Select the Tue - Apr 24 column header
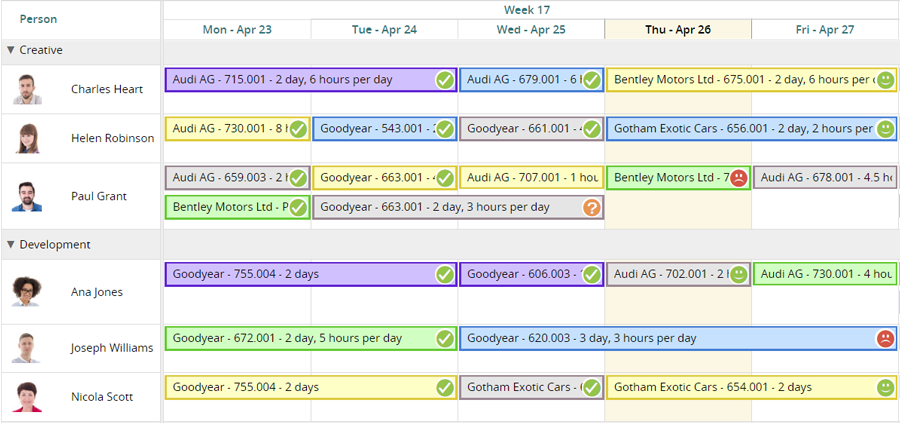The width and height of the screenshot is (900, 423). [384, 29]
